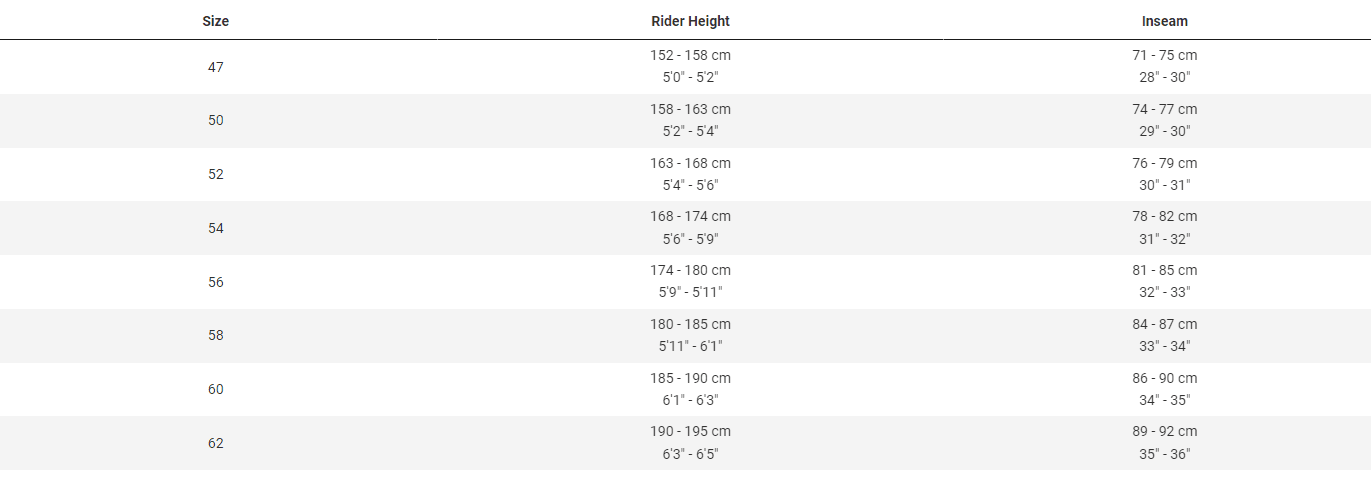Click the Rider Height column header
This screenshot has width=1371, height=485.
[x=690, y=21]
